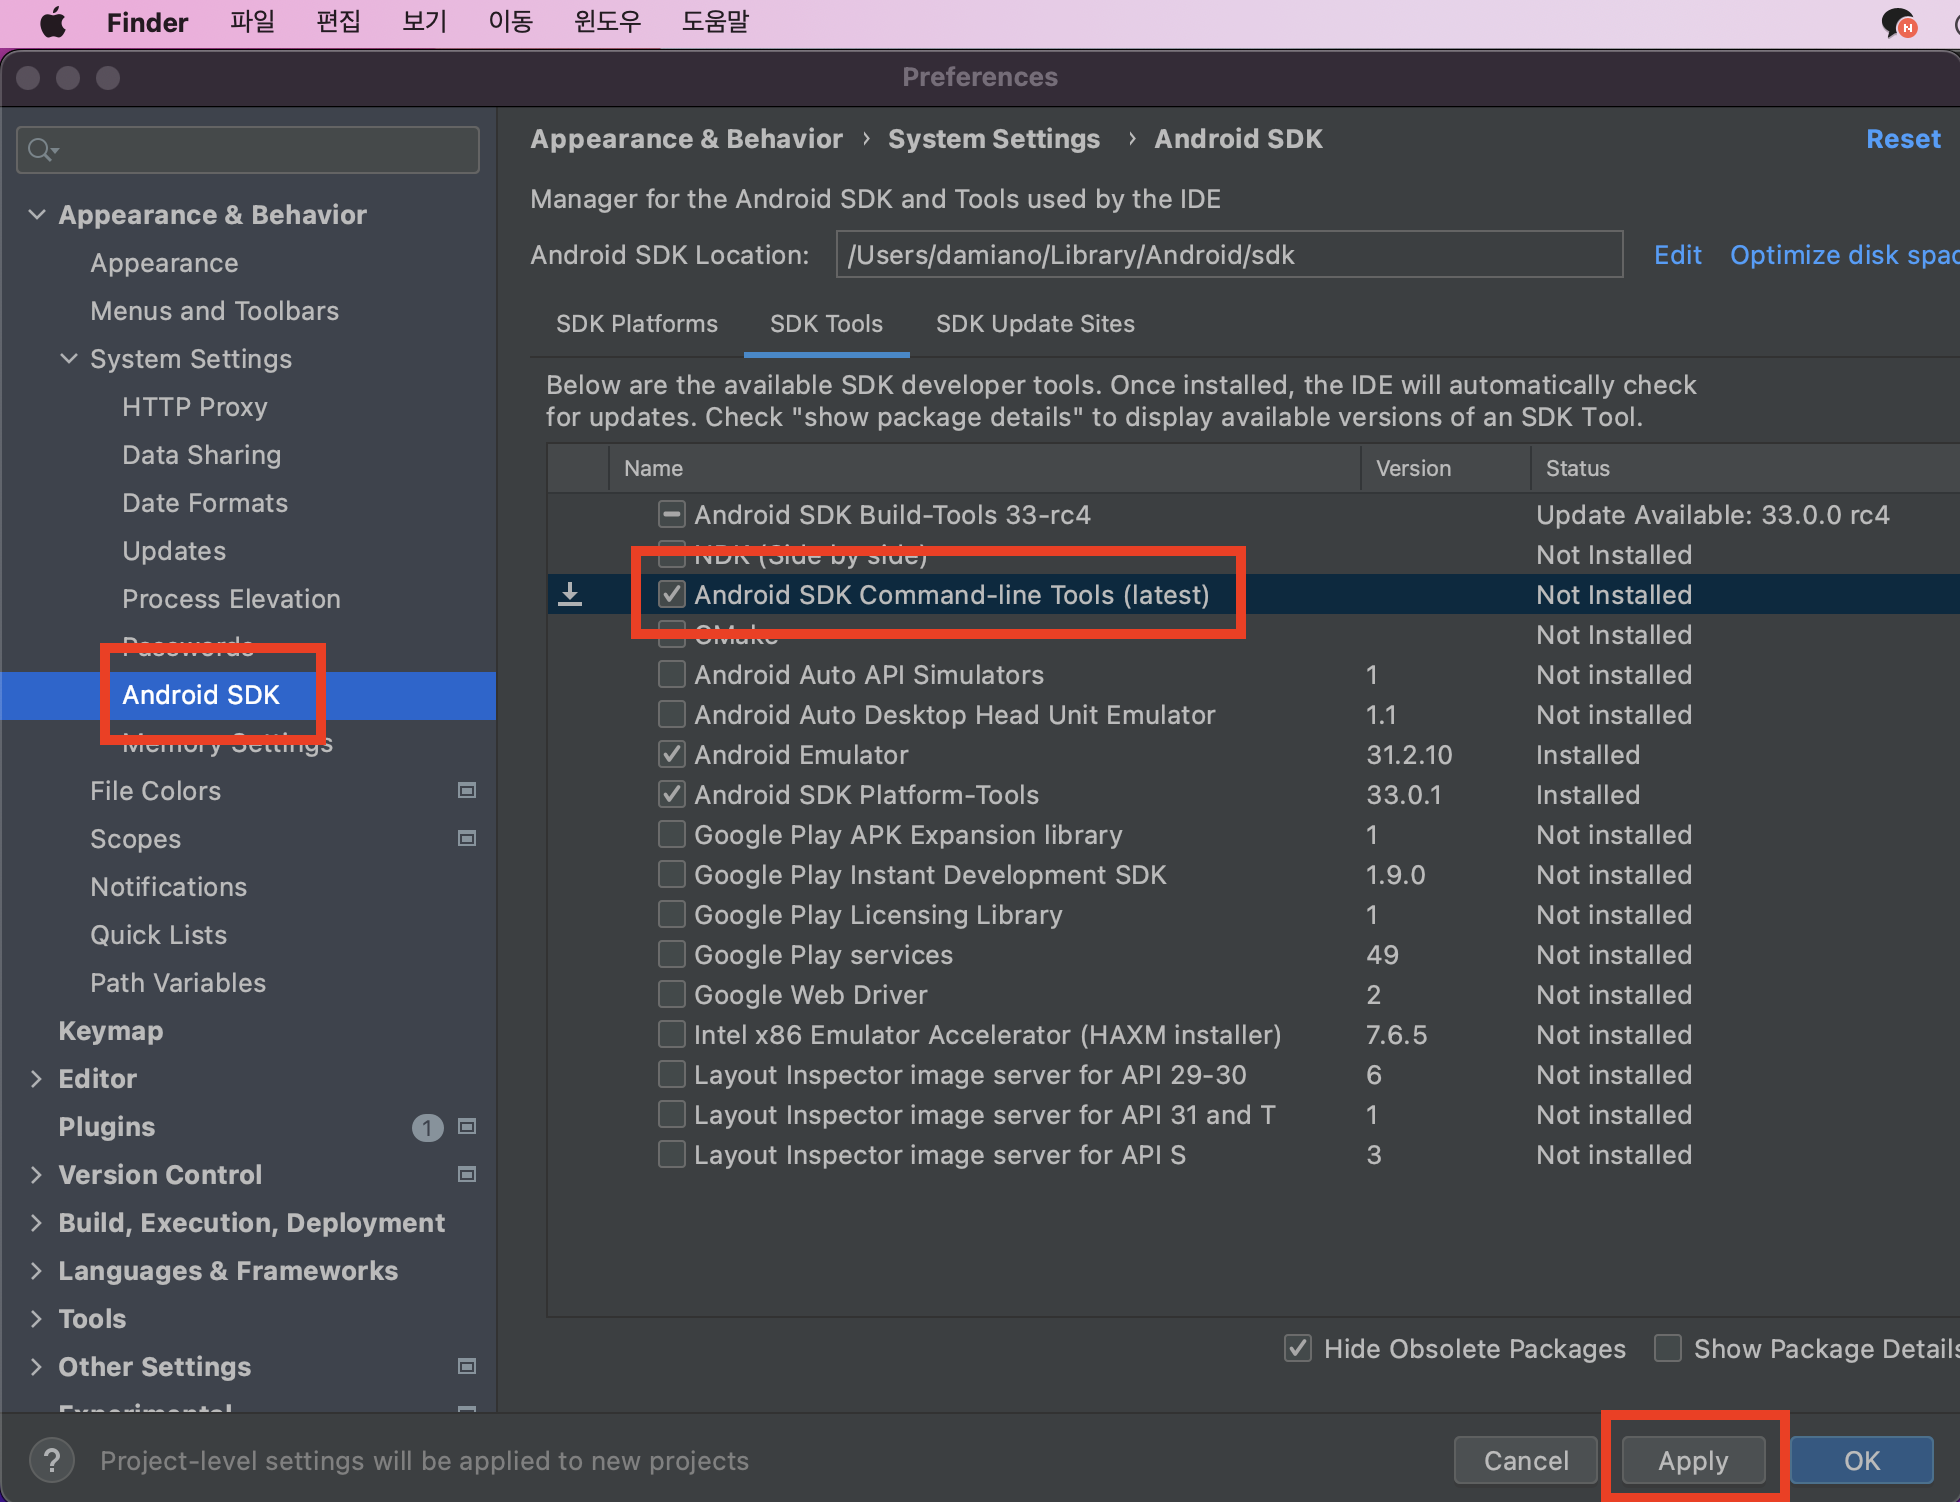
Task: Click the Plugins update count badge
Action: [x=427, y=1128]
